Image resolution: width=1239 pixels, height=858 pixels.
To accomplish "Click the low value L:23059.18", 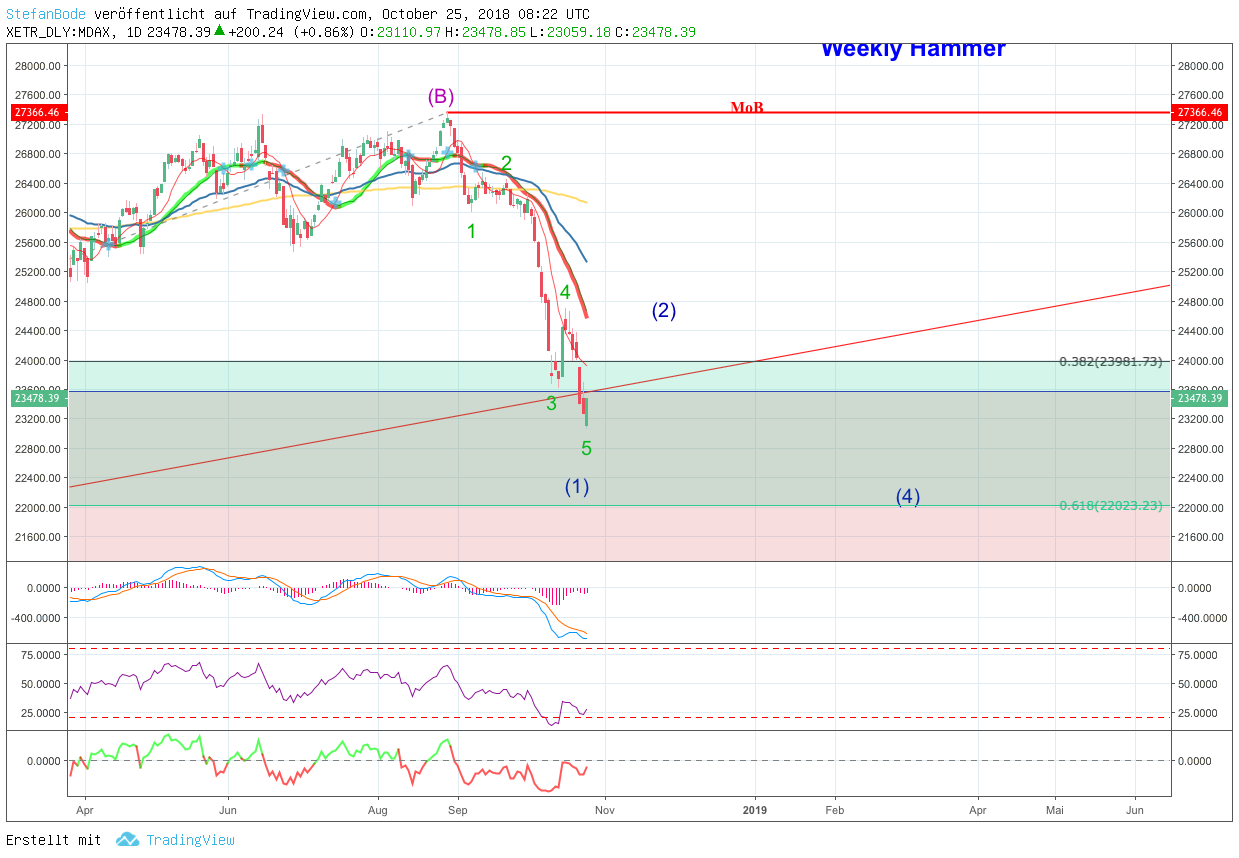I will coord(570,32).
